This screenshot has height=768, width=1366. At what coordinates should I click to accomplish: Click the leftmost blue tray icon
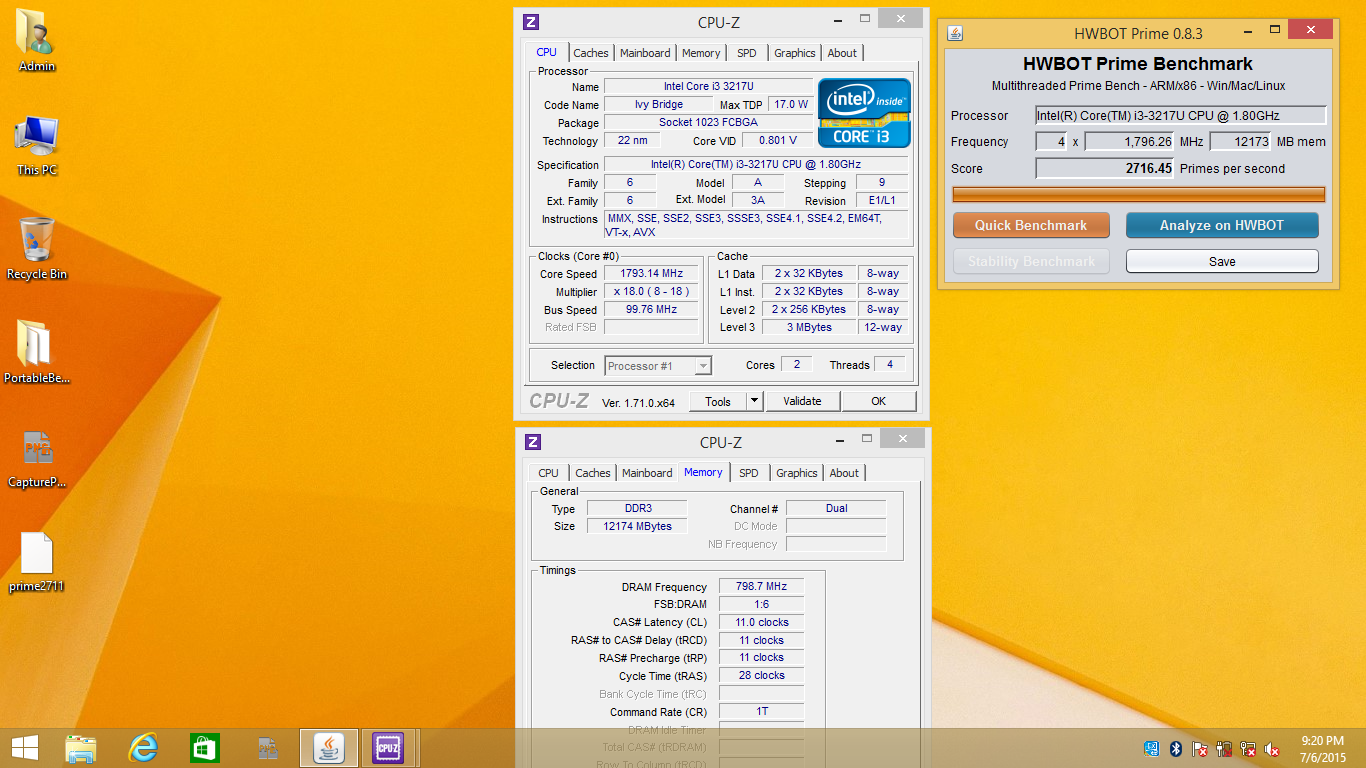click(1152, 749)
